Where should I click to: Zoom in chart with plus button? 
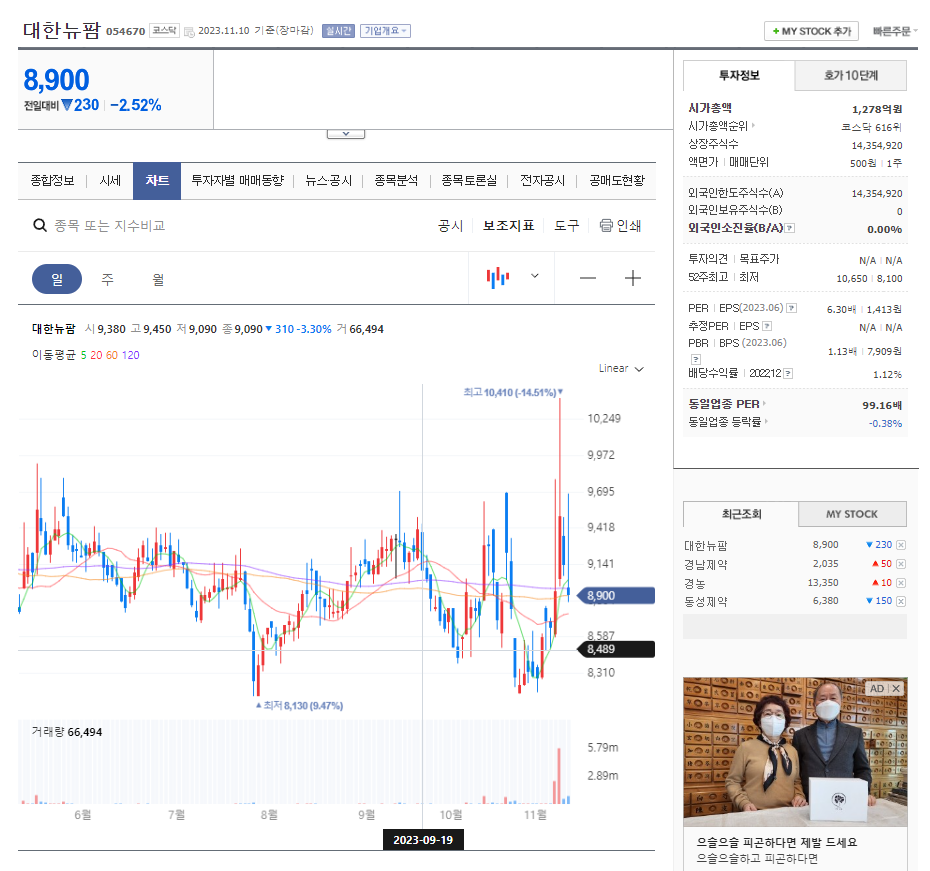point(633,278)
